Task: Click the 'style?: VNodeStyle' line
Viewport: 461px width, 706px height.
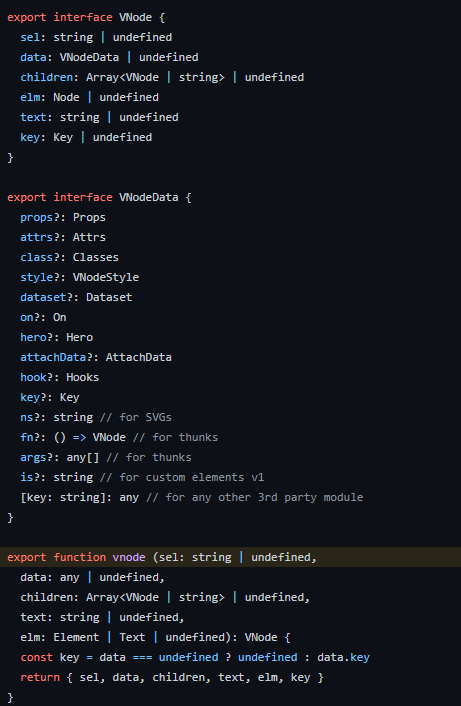Action: (x=80, y=277)
